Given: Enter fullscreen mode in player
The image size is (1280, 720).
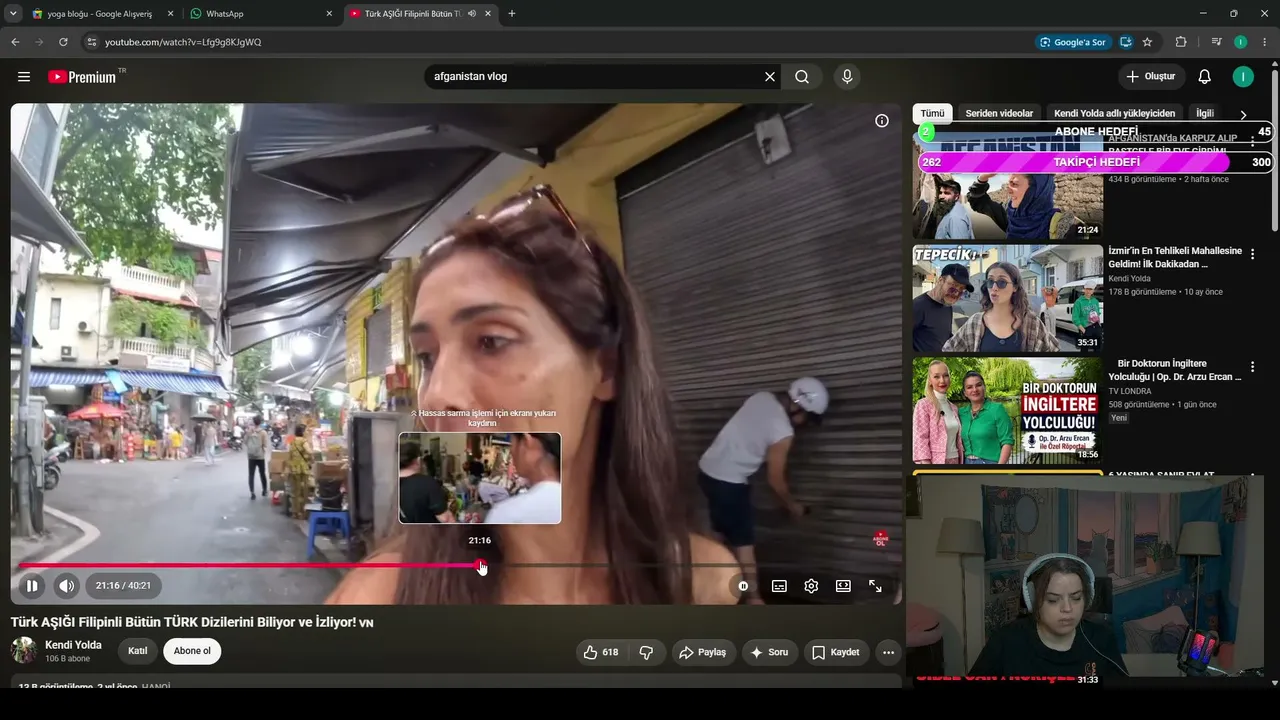Looking at the screenshot, I should point(875,586).
